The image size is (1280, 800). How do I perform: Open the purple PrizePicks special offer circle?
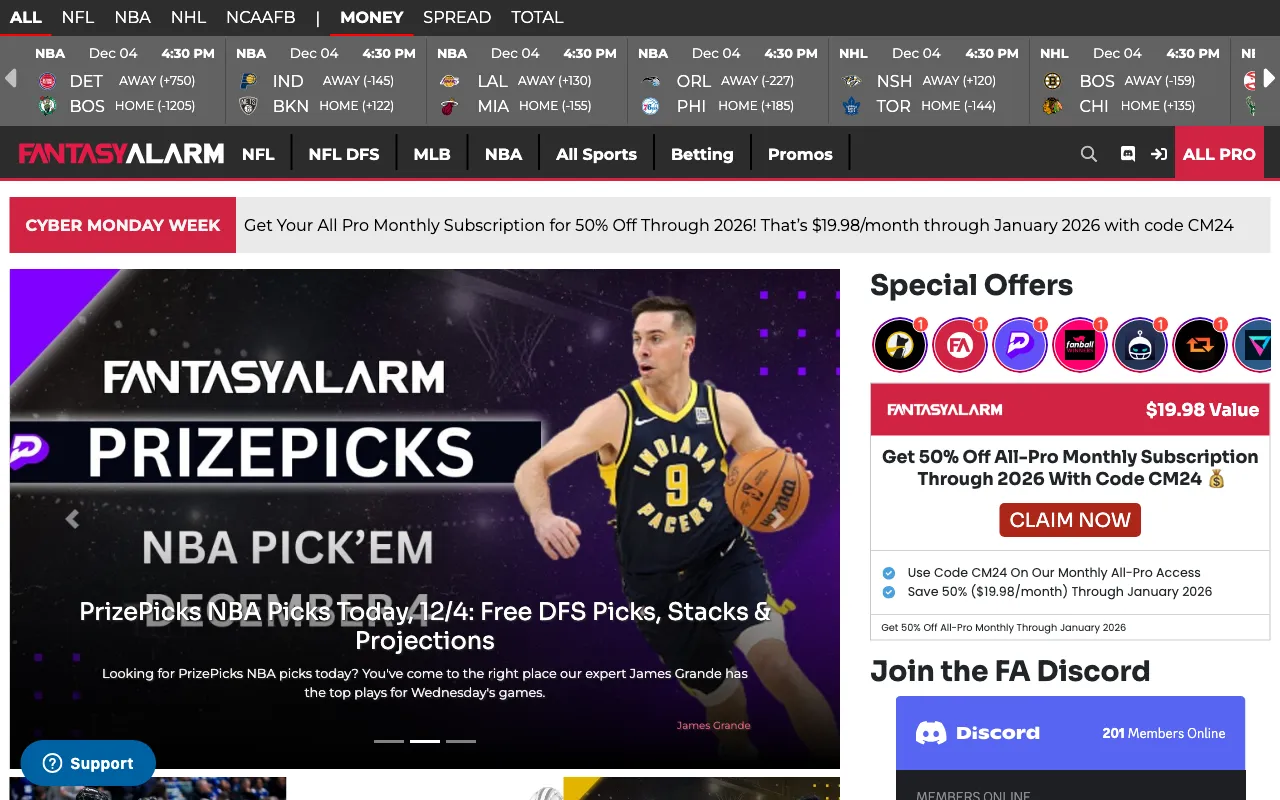point(1020,345)
